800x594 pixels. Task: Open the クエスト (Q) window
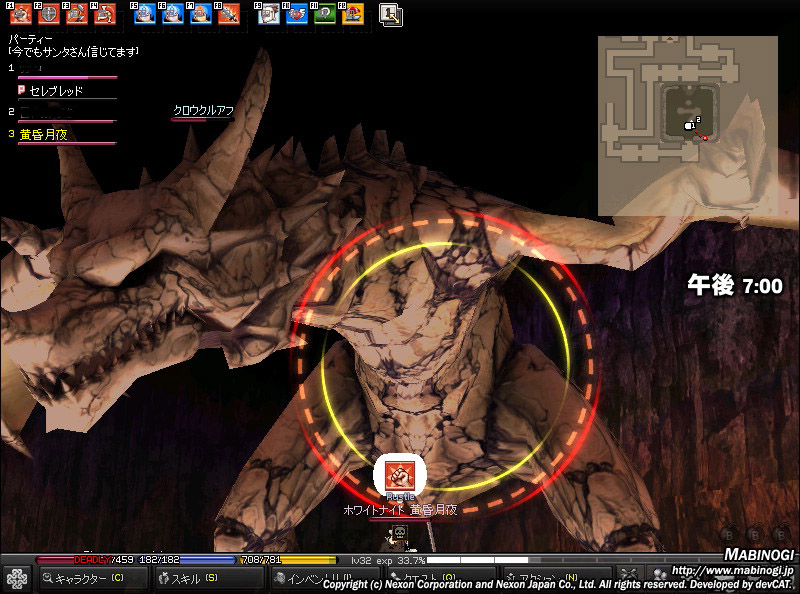coord(441,578)
